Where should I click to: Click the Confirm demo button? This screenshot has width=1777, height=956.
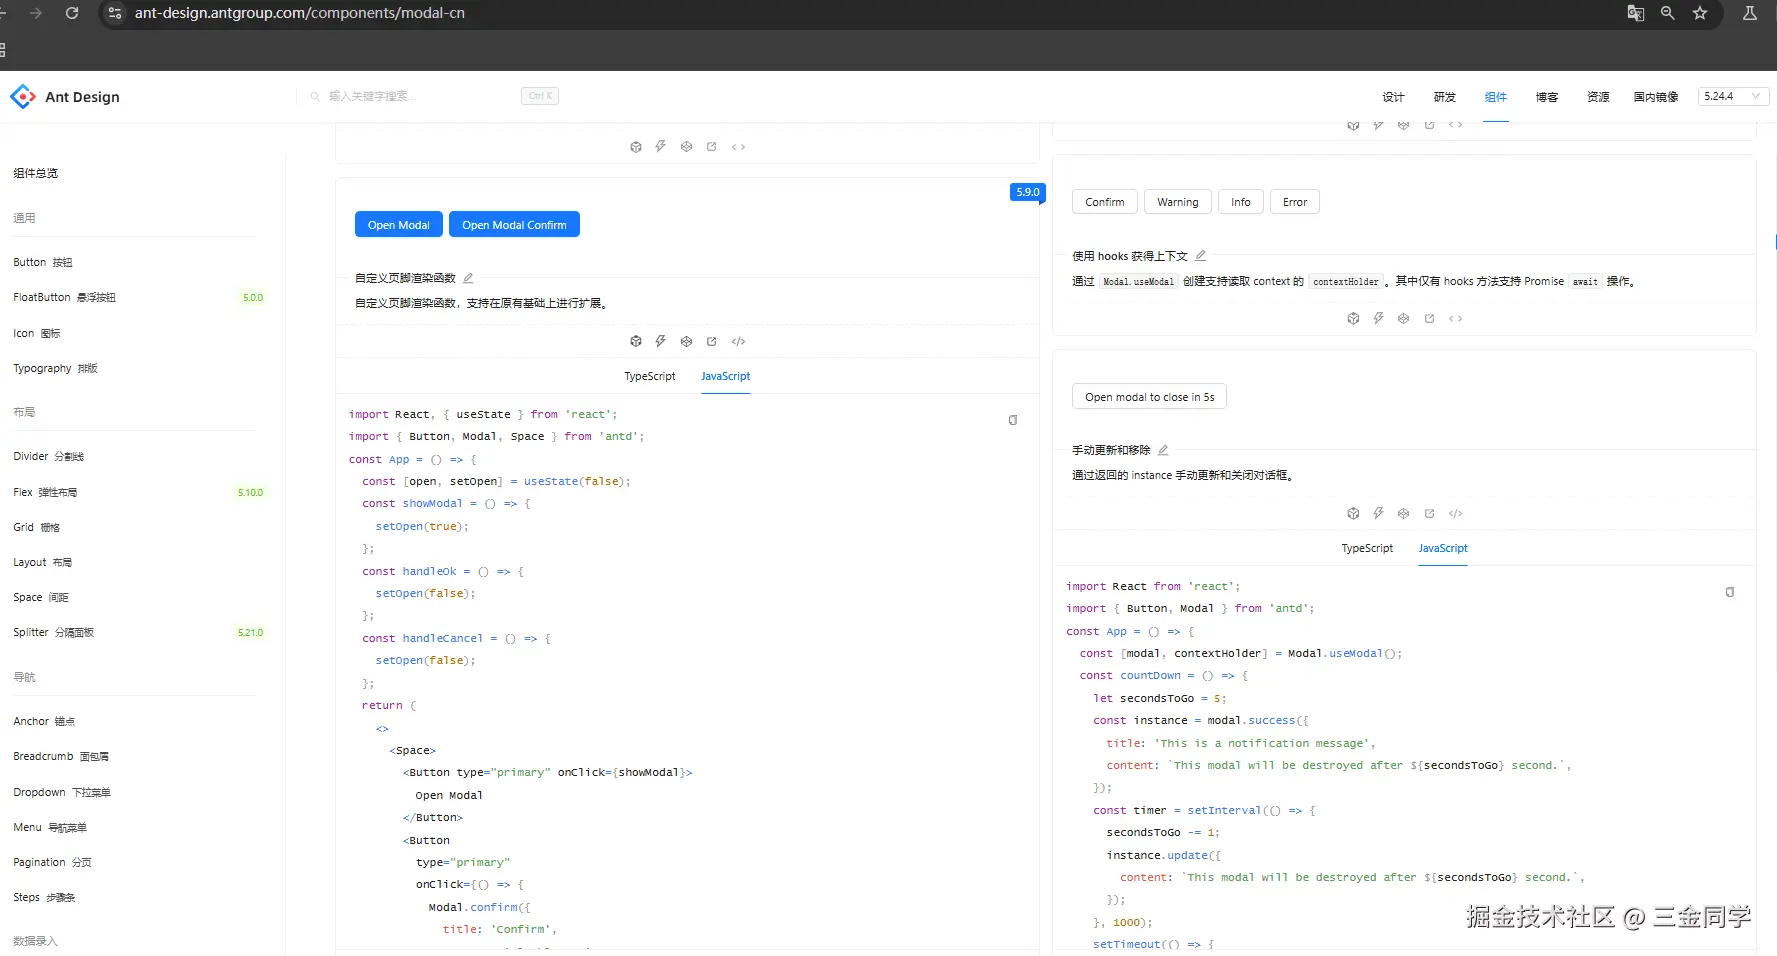click(1105, 202)
